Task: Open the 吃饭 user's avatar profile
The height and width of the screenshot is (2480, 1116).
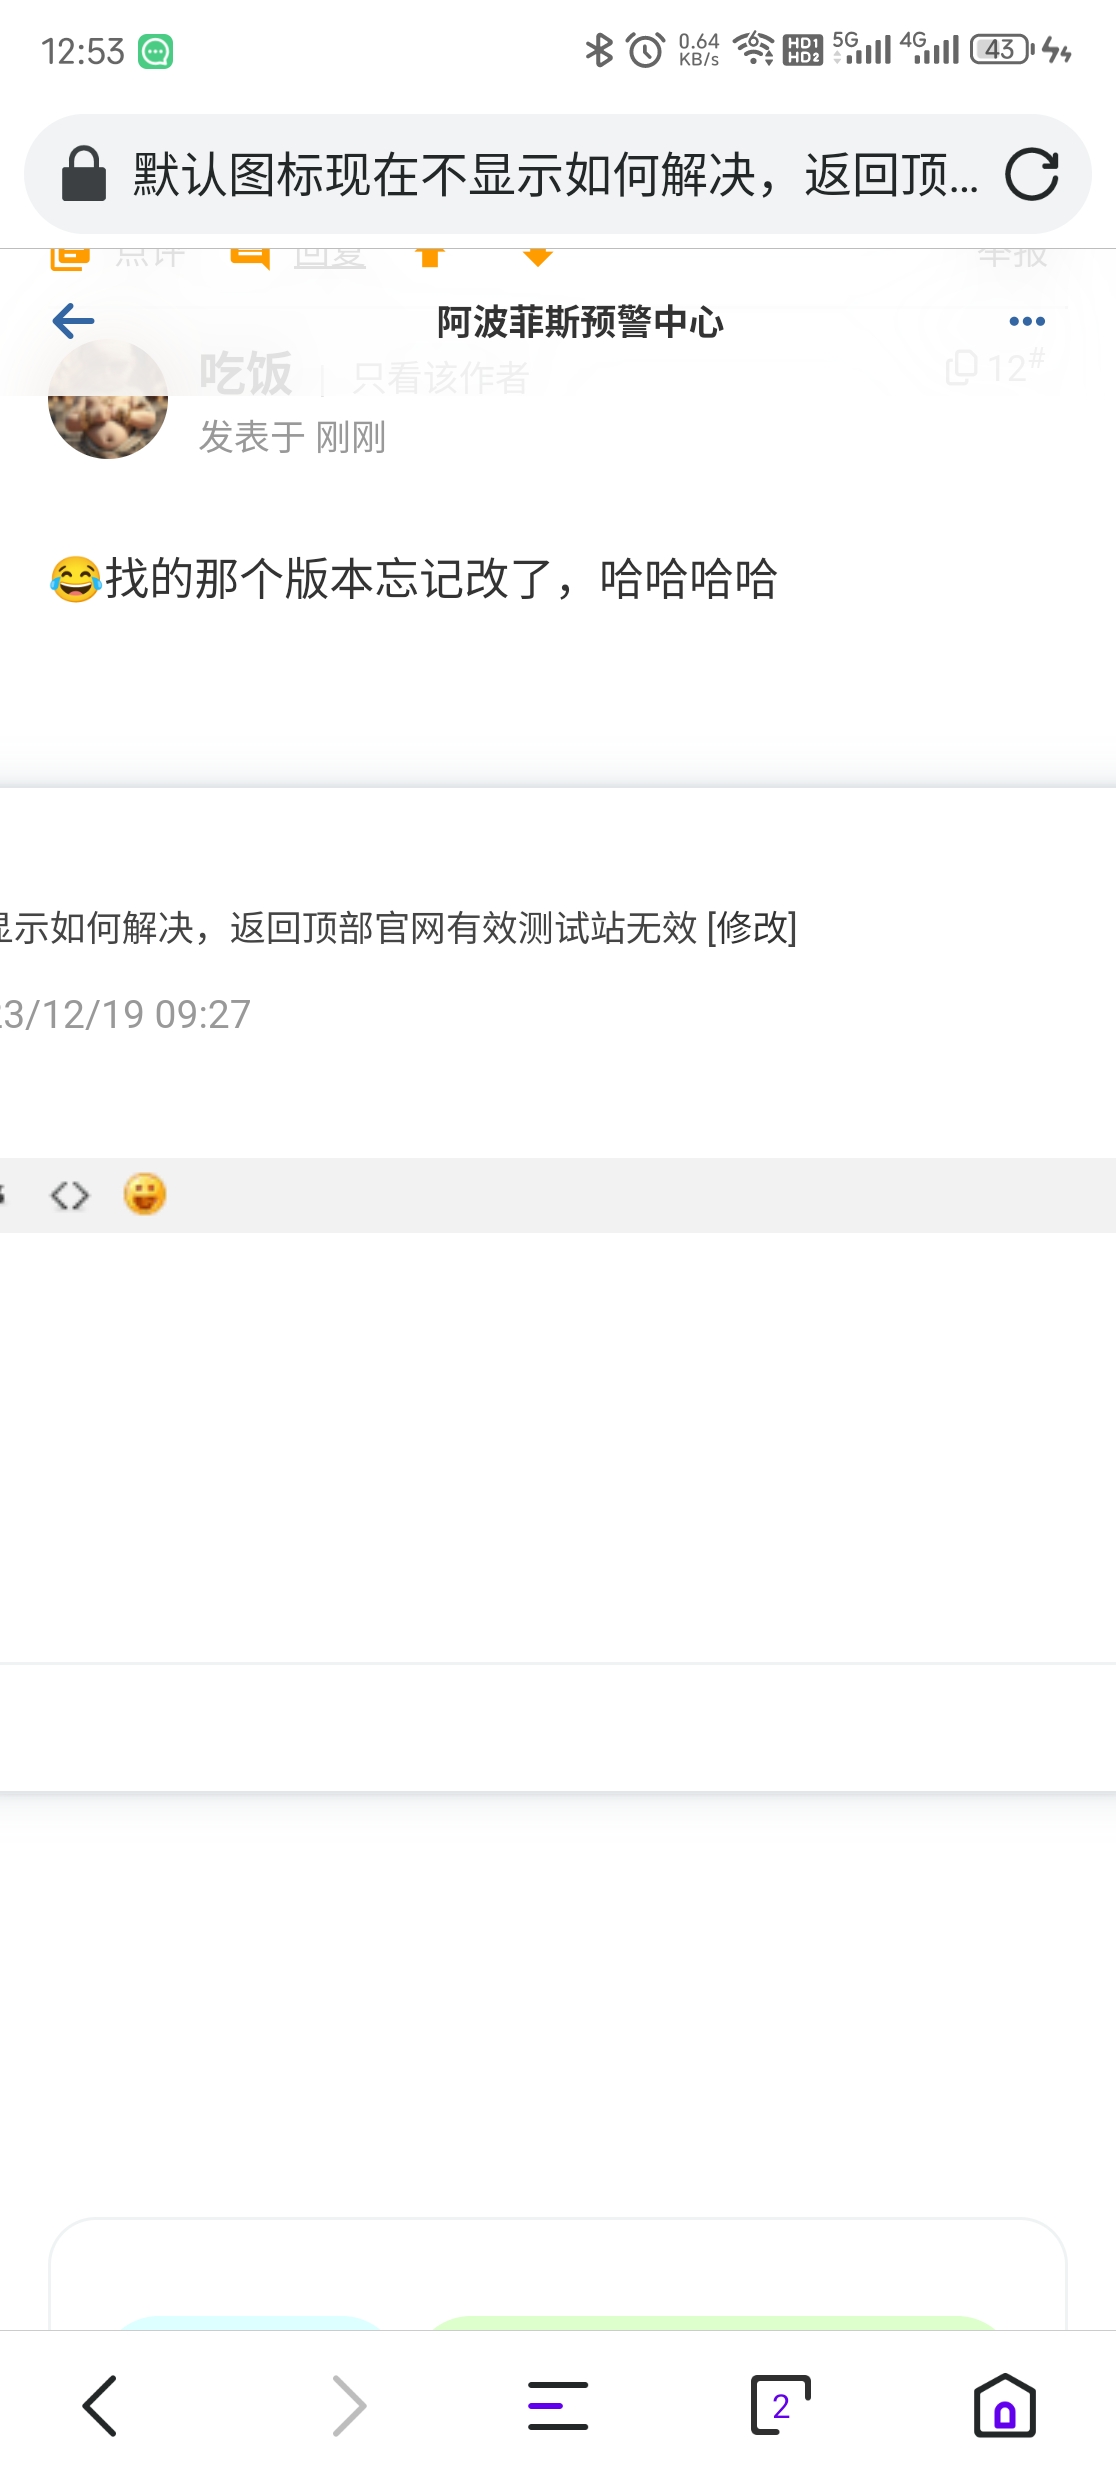Action: [x=108, y=399]
